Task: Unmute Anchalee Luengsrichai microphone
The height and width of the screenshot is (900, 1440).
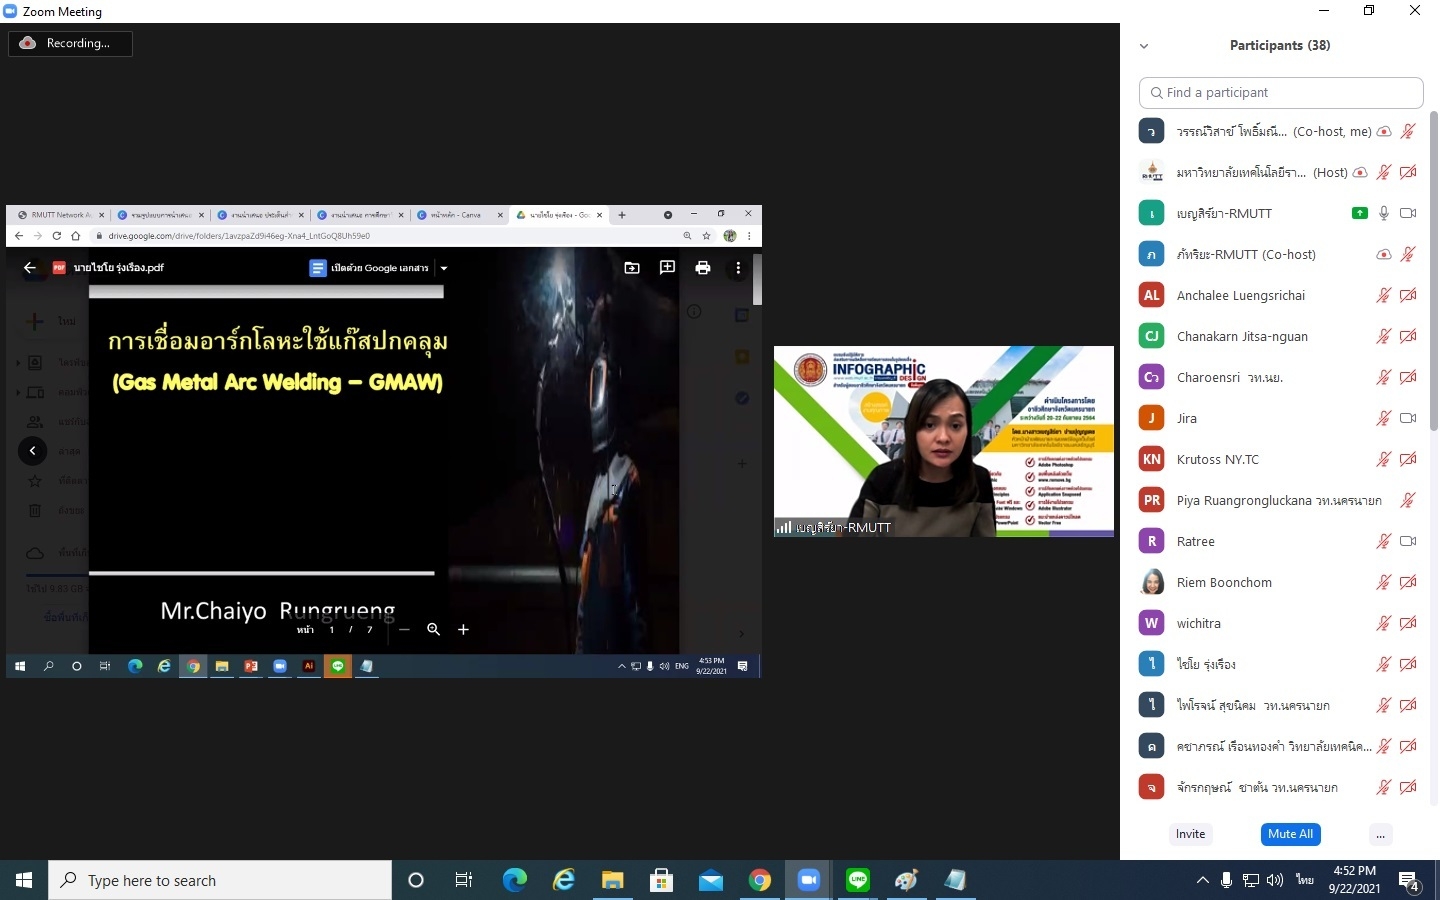Action: [1384, 295]
